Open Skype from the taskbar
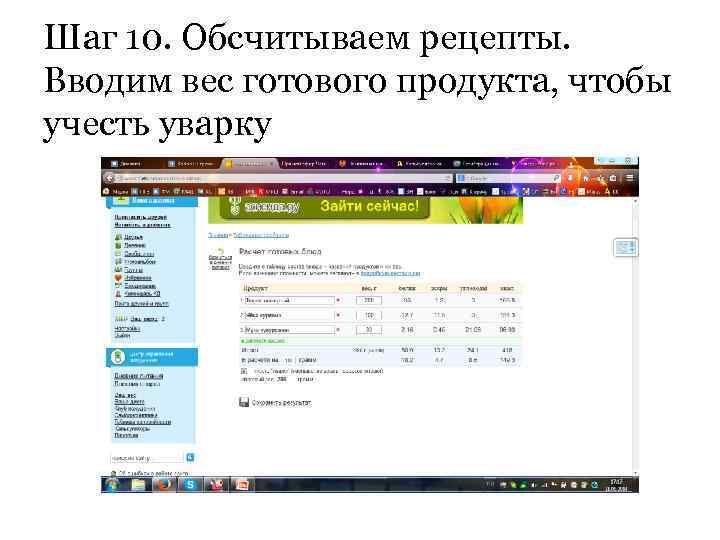The image size is (720, 540). coord(190,484)
